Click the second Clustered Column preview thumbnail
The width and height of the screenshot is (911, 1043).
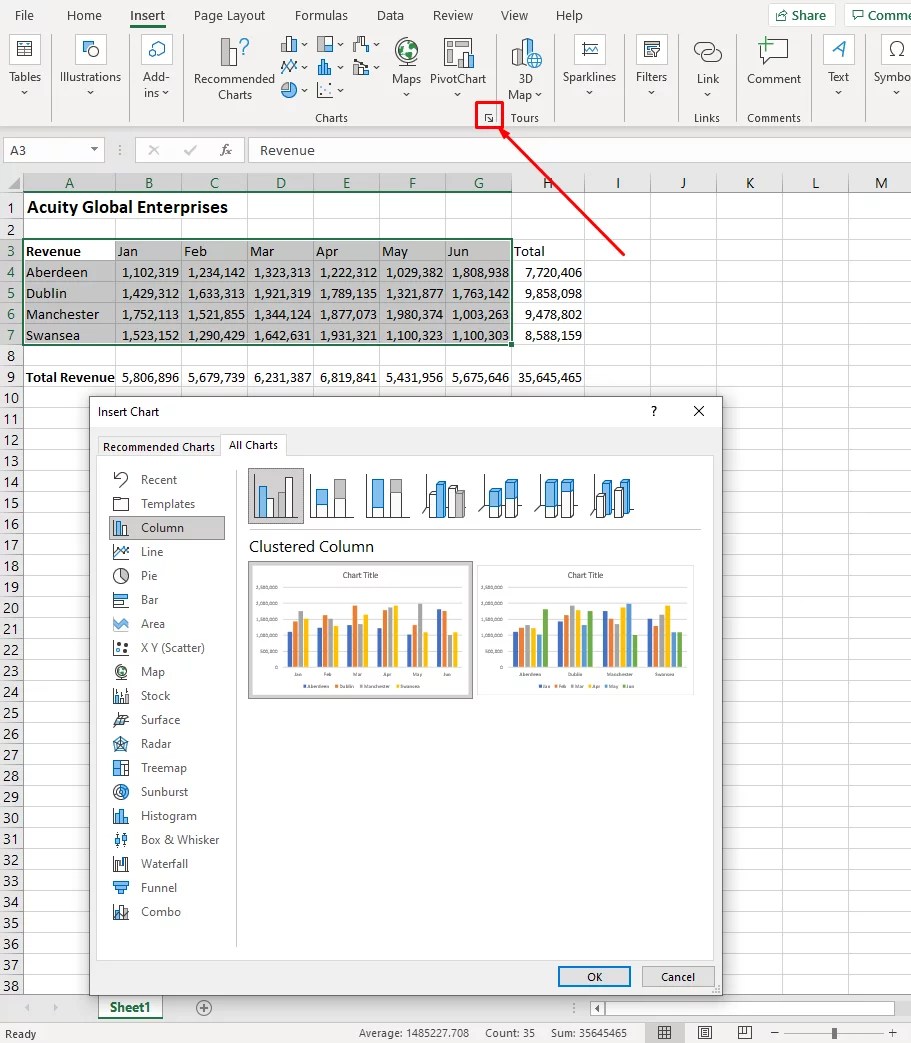585,628
